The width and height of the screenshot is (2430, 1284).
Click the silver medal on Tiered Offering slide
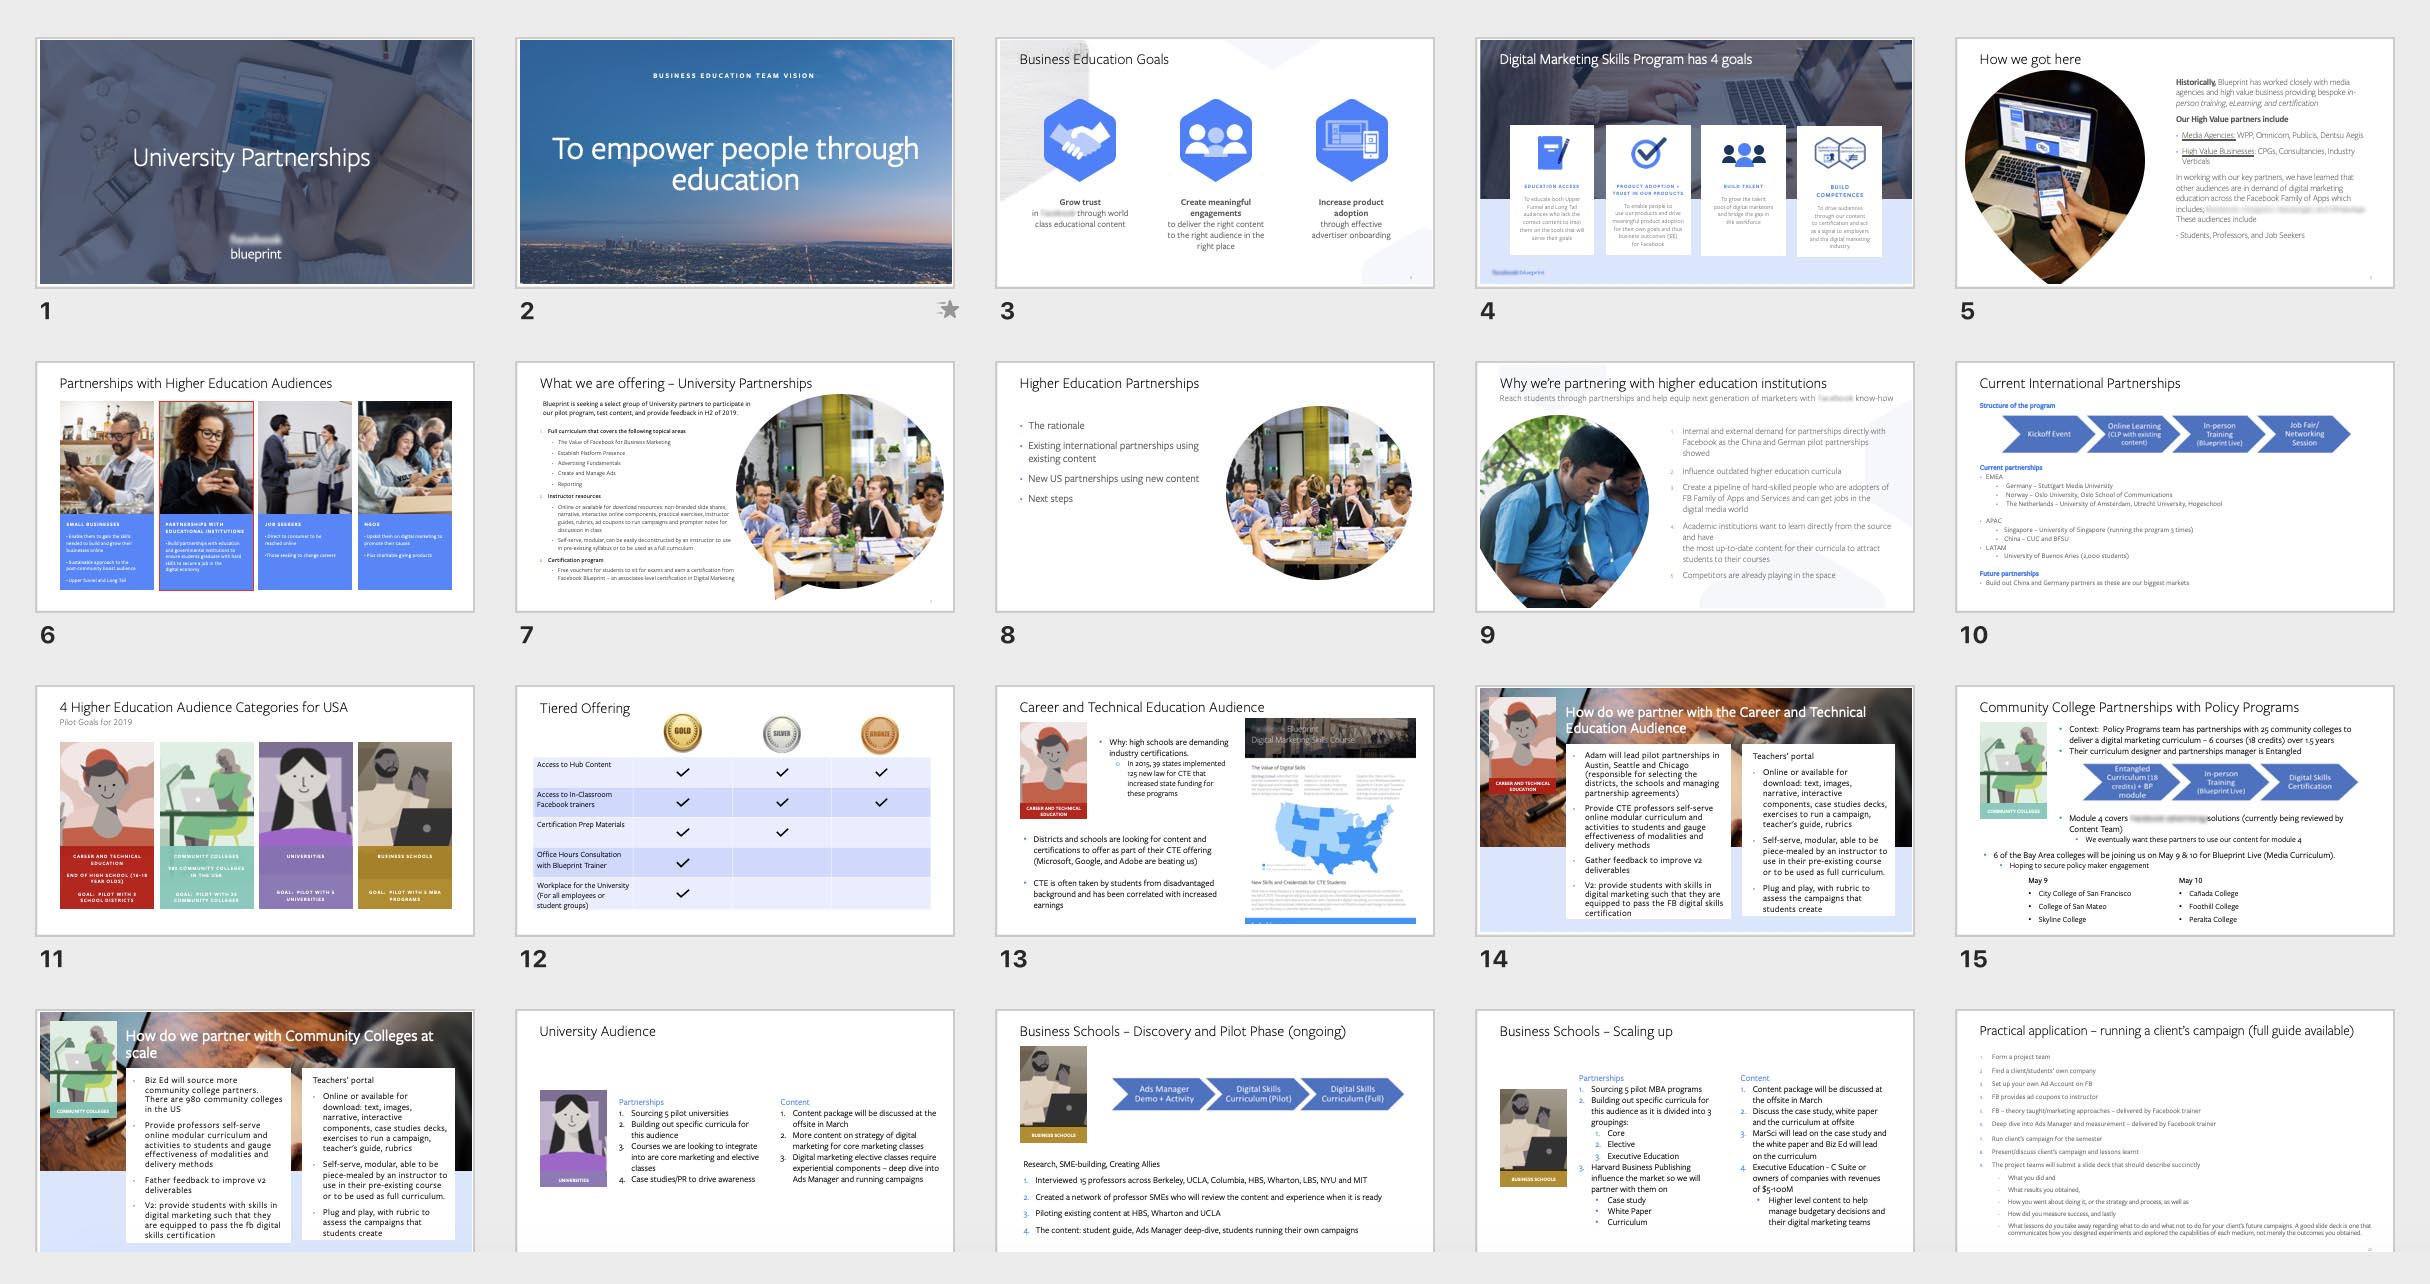point(781,733)
